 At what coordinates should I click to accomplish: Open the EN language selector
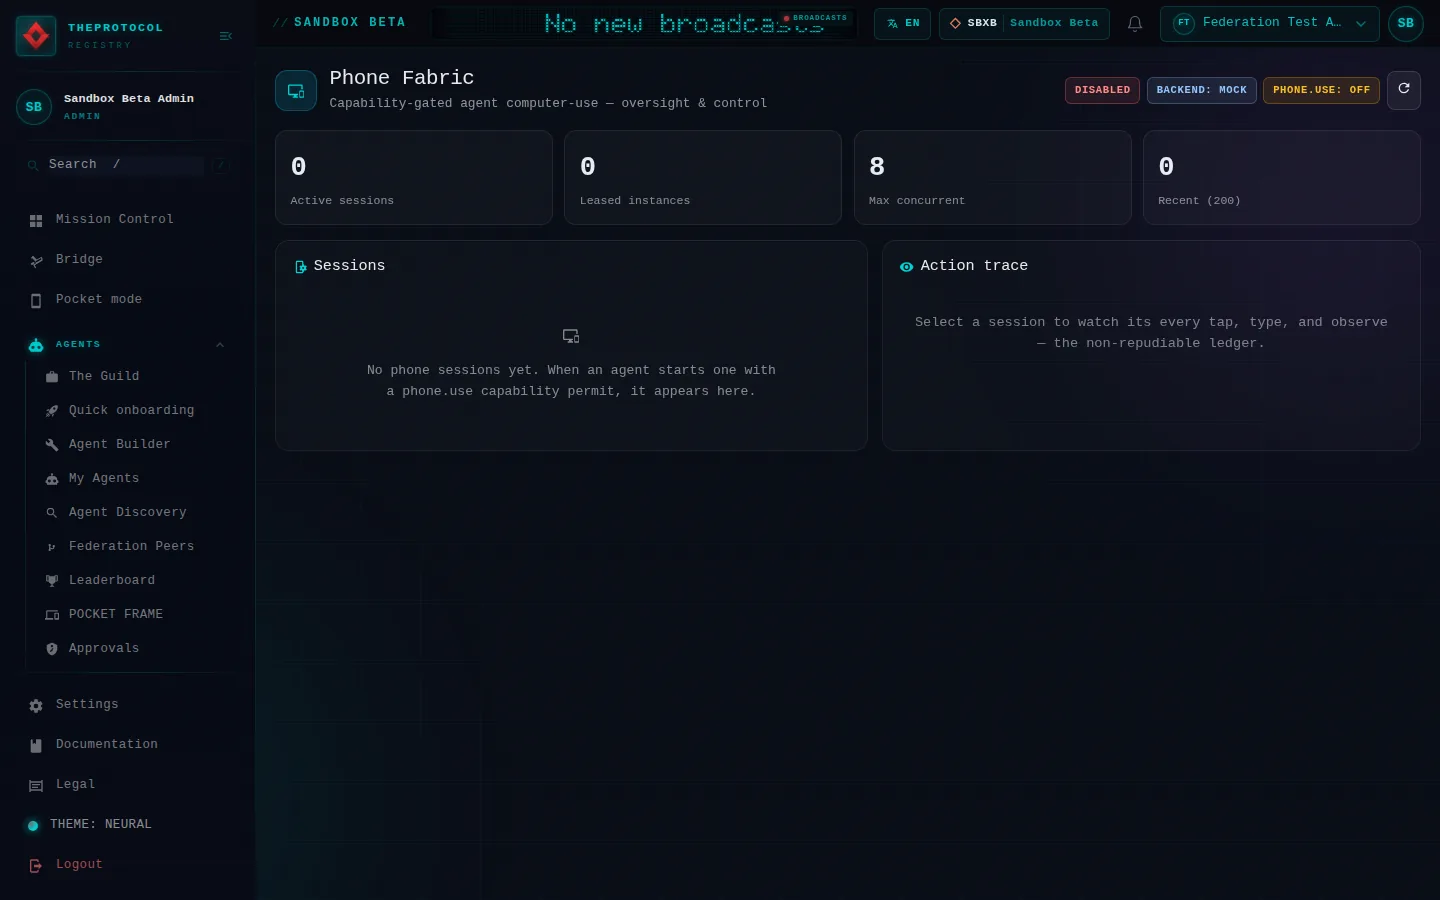click(902, 23)
